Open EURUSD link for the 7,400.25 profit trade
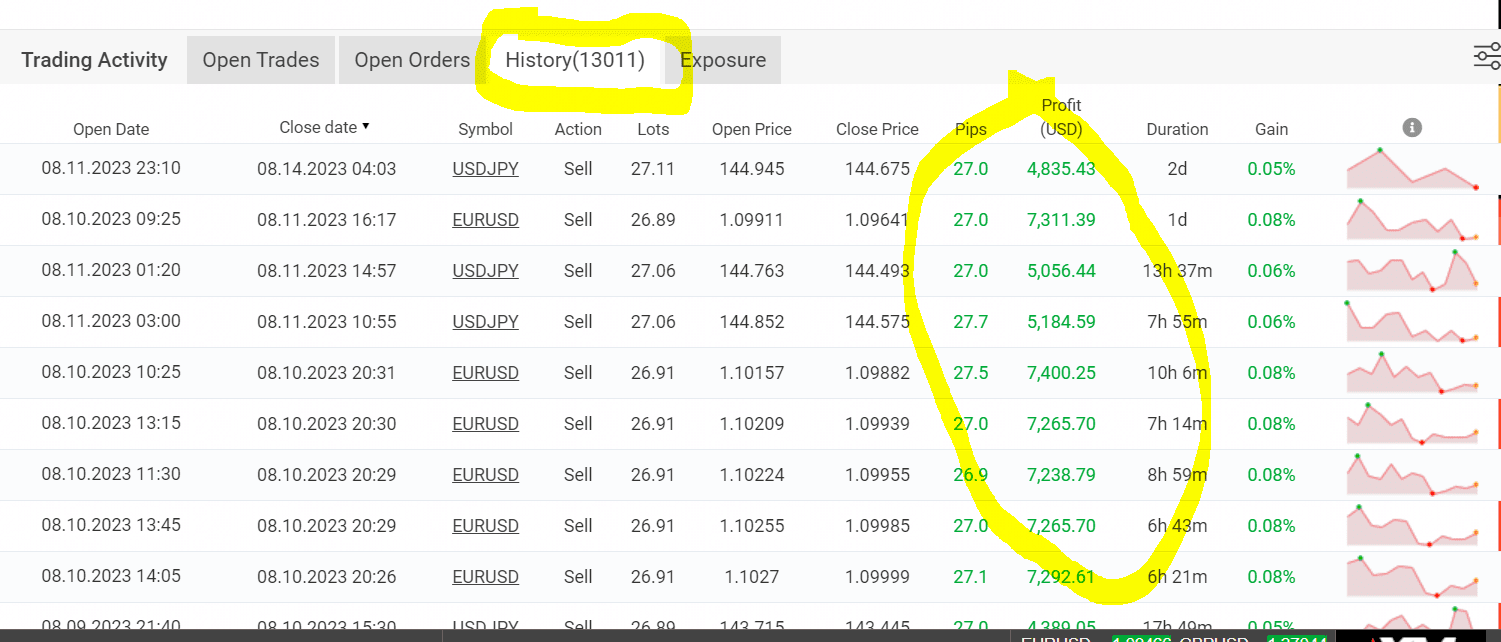 485,373
